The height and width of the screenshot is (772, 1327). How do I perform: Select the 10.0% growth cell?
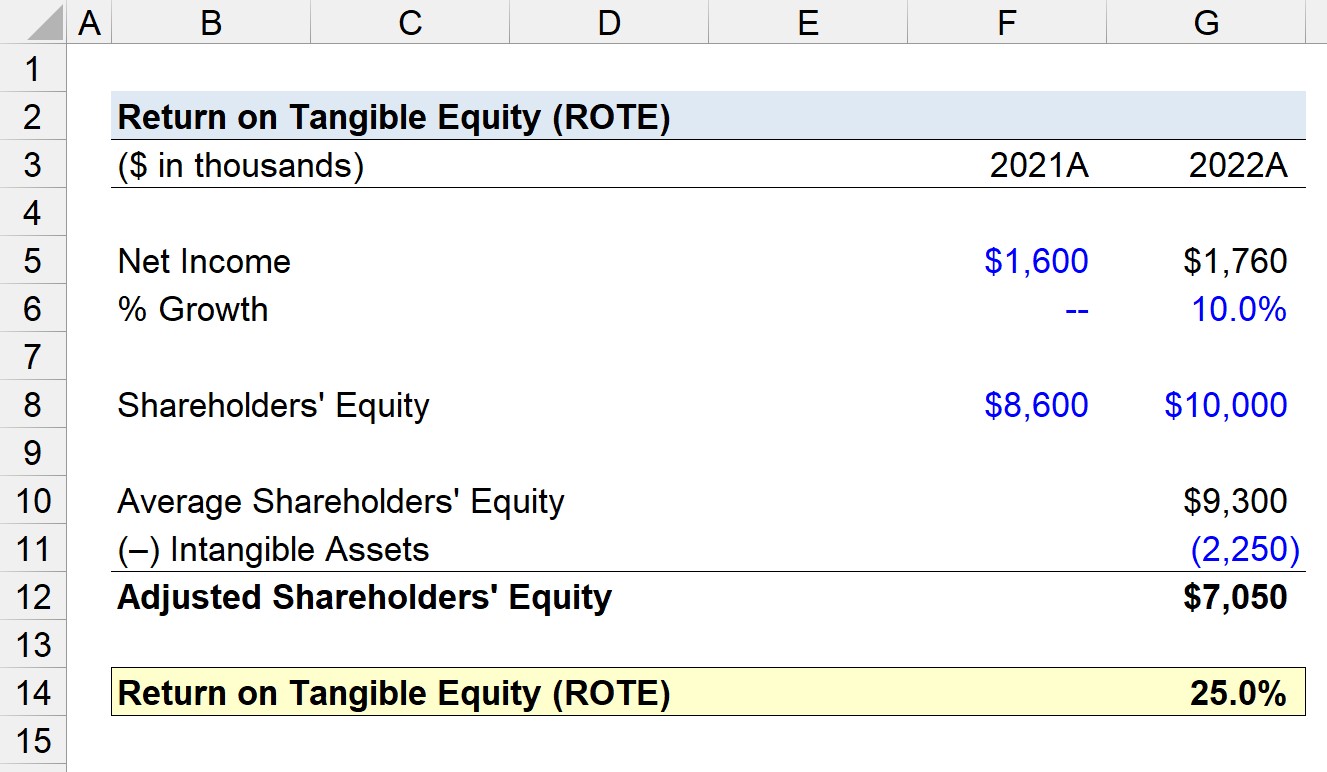(x=1206, y=309)
